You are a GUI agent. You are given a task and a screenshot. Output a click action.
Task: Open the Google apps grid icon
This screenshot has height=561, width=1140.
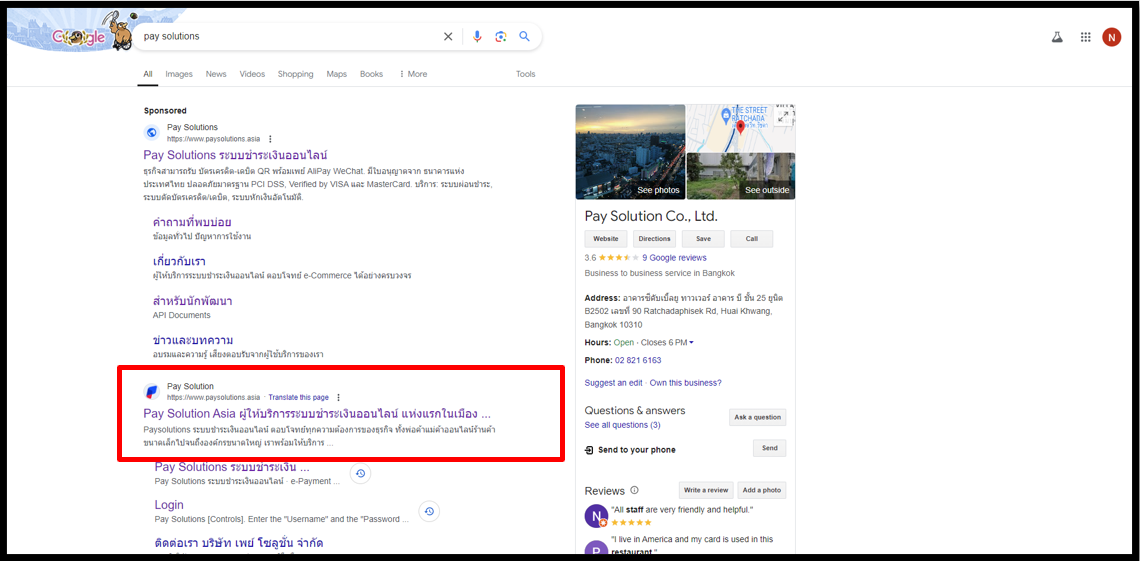pyautogui.click(x=1085, y=37)
